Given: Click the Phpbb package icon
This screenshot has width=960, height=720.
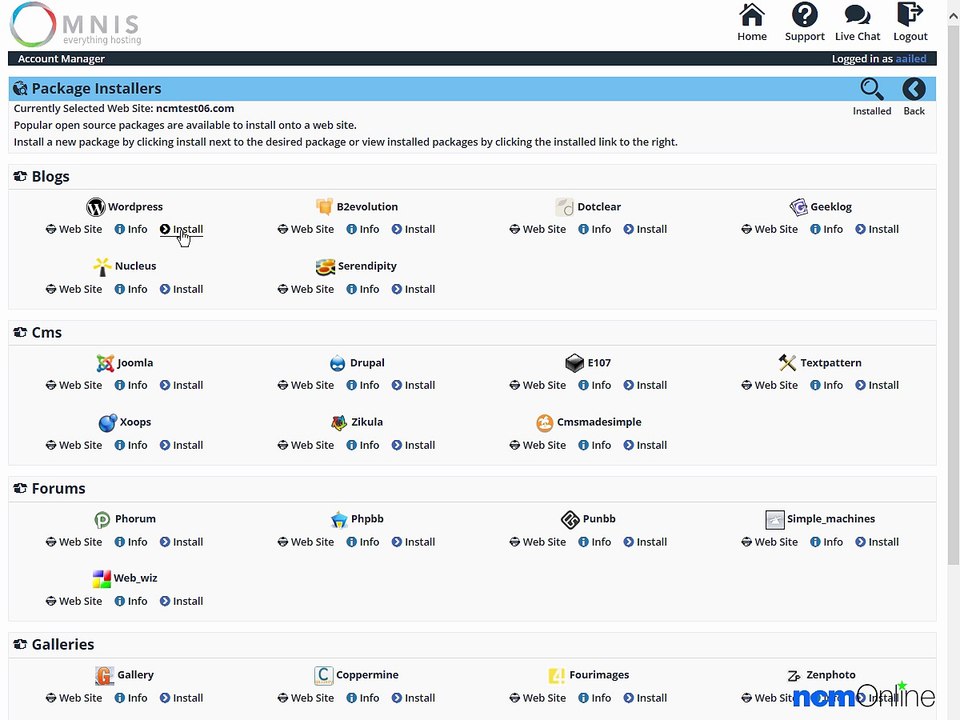Looking at the screenshot, I should [x=339, y=519].
